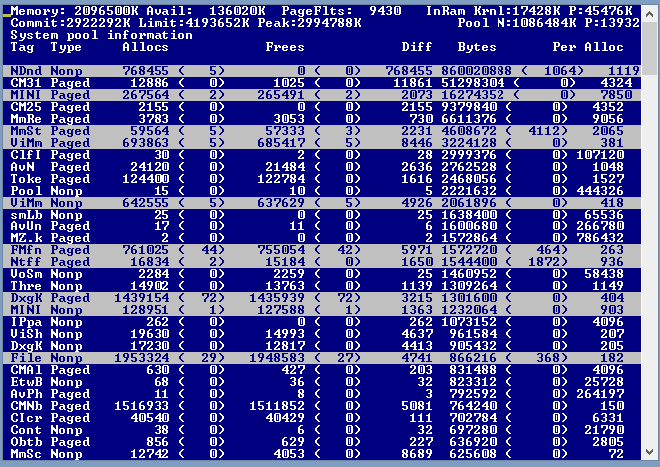Click the Commit value 2922292K
The height and width of the screenshot is (467, 660).
(98, 23)
